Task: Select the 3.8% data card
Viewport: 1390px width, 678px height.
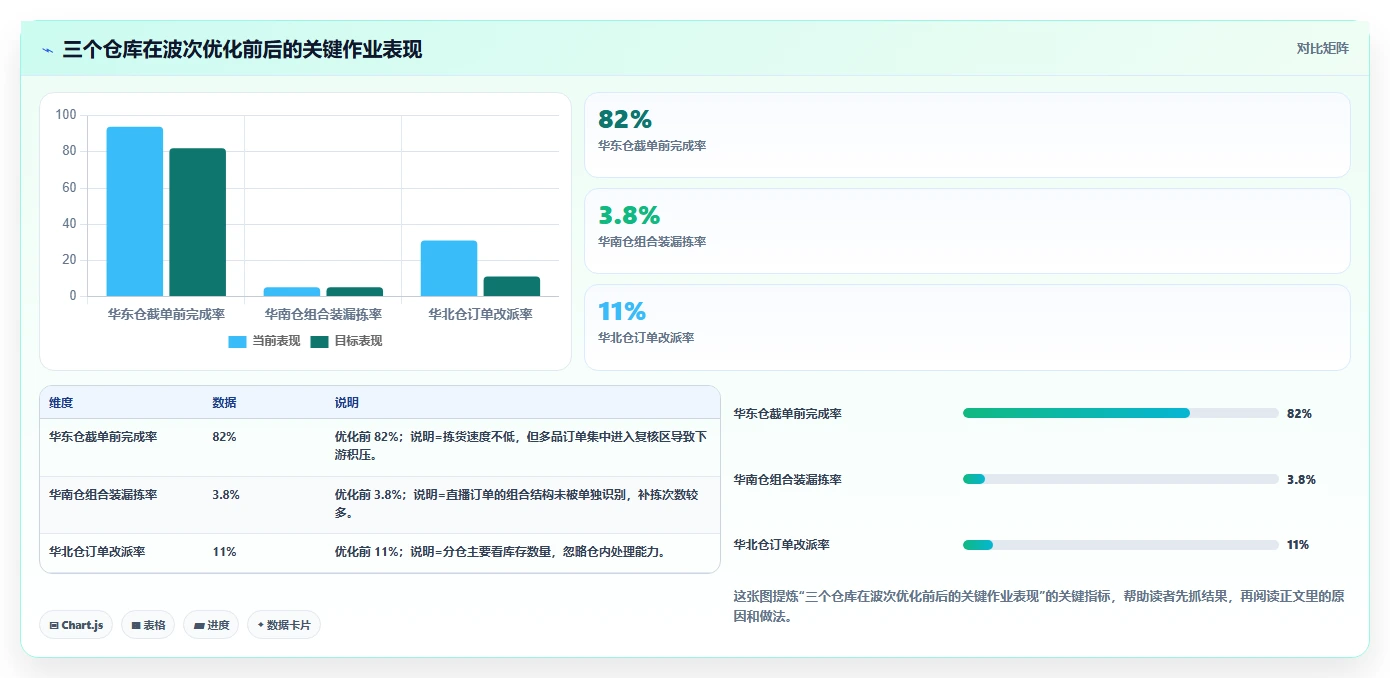Action: click(x=967, y=231)
